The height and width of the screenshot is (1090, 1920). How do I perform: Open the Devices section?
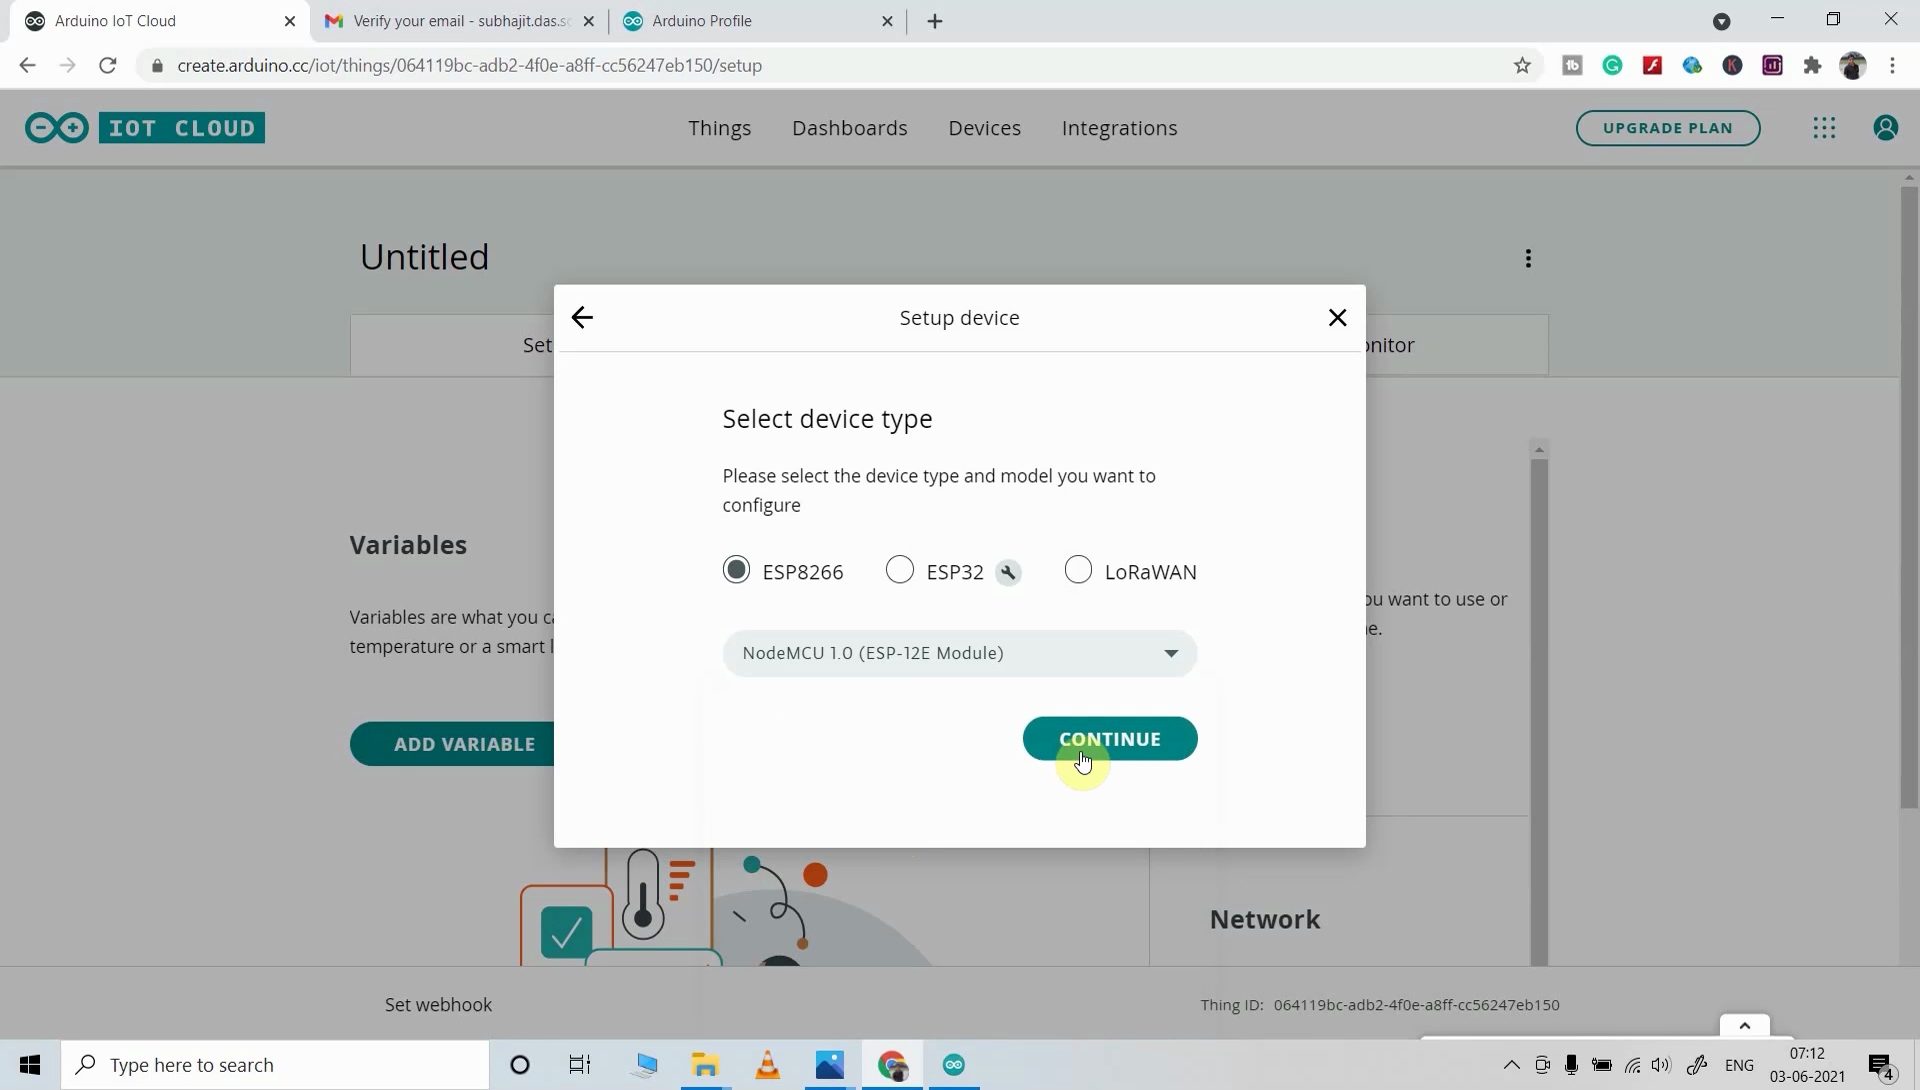pyautogui.click(x=984, y=128)
